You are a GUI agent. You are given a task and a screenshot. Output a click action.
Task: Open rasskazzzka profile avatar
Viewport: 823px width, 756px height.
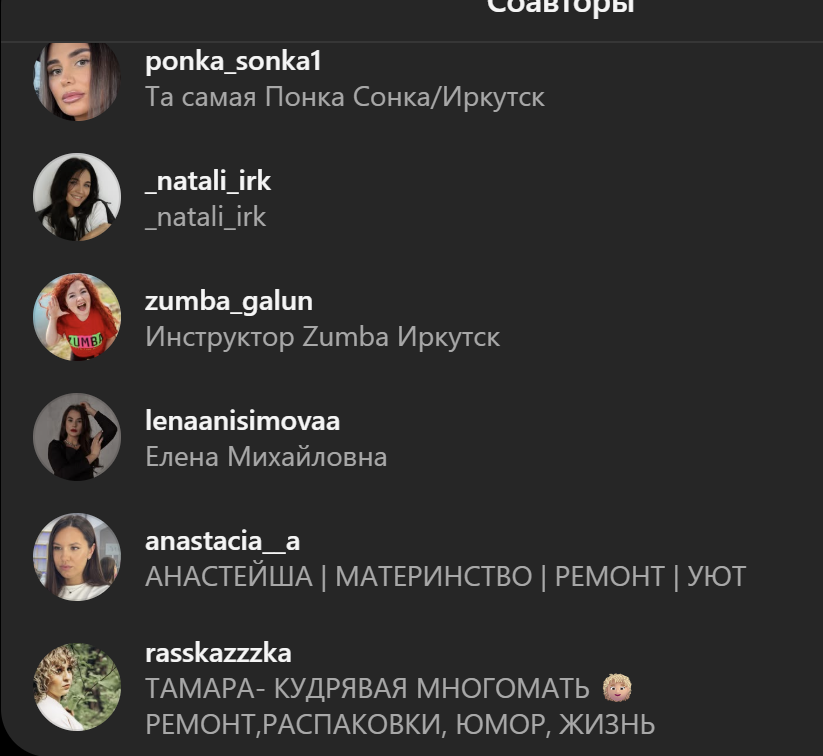(x=77, y=687)
